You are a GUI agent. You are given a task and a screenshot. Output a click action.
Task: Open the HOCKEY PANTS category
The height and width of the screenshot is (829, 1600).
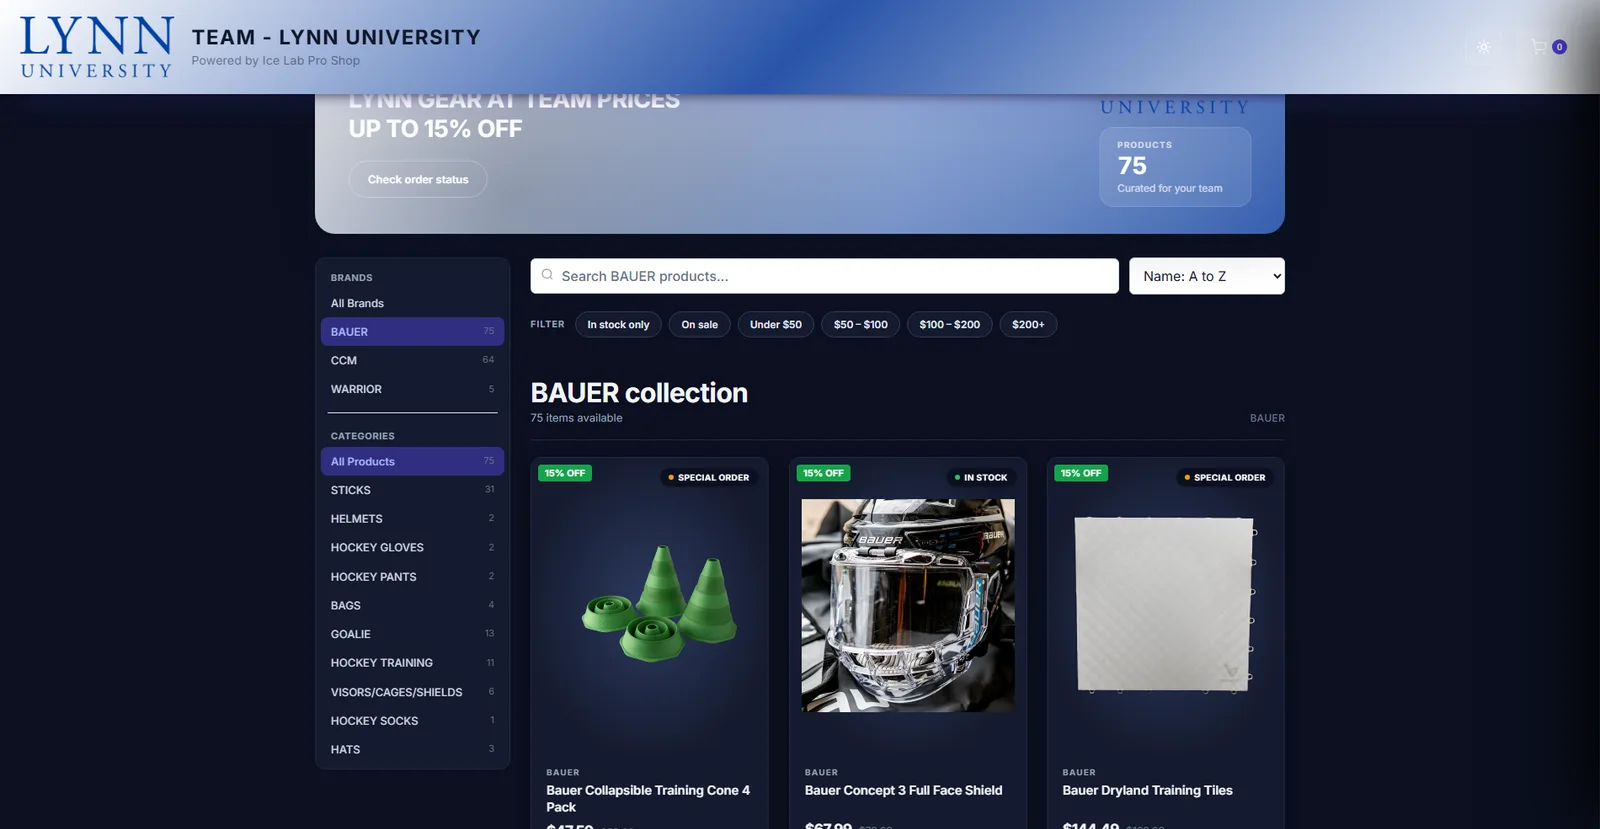[412, 577]
